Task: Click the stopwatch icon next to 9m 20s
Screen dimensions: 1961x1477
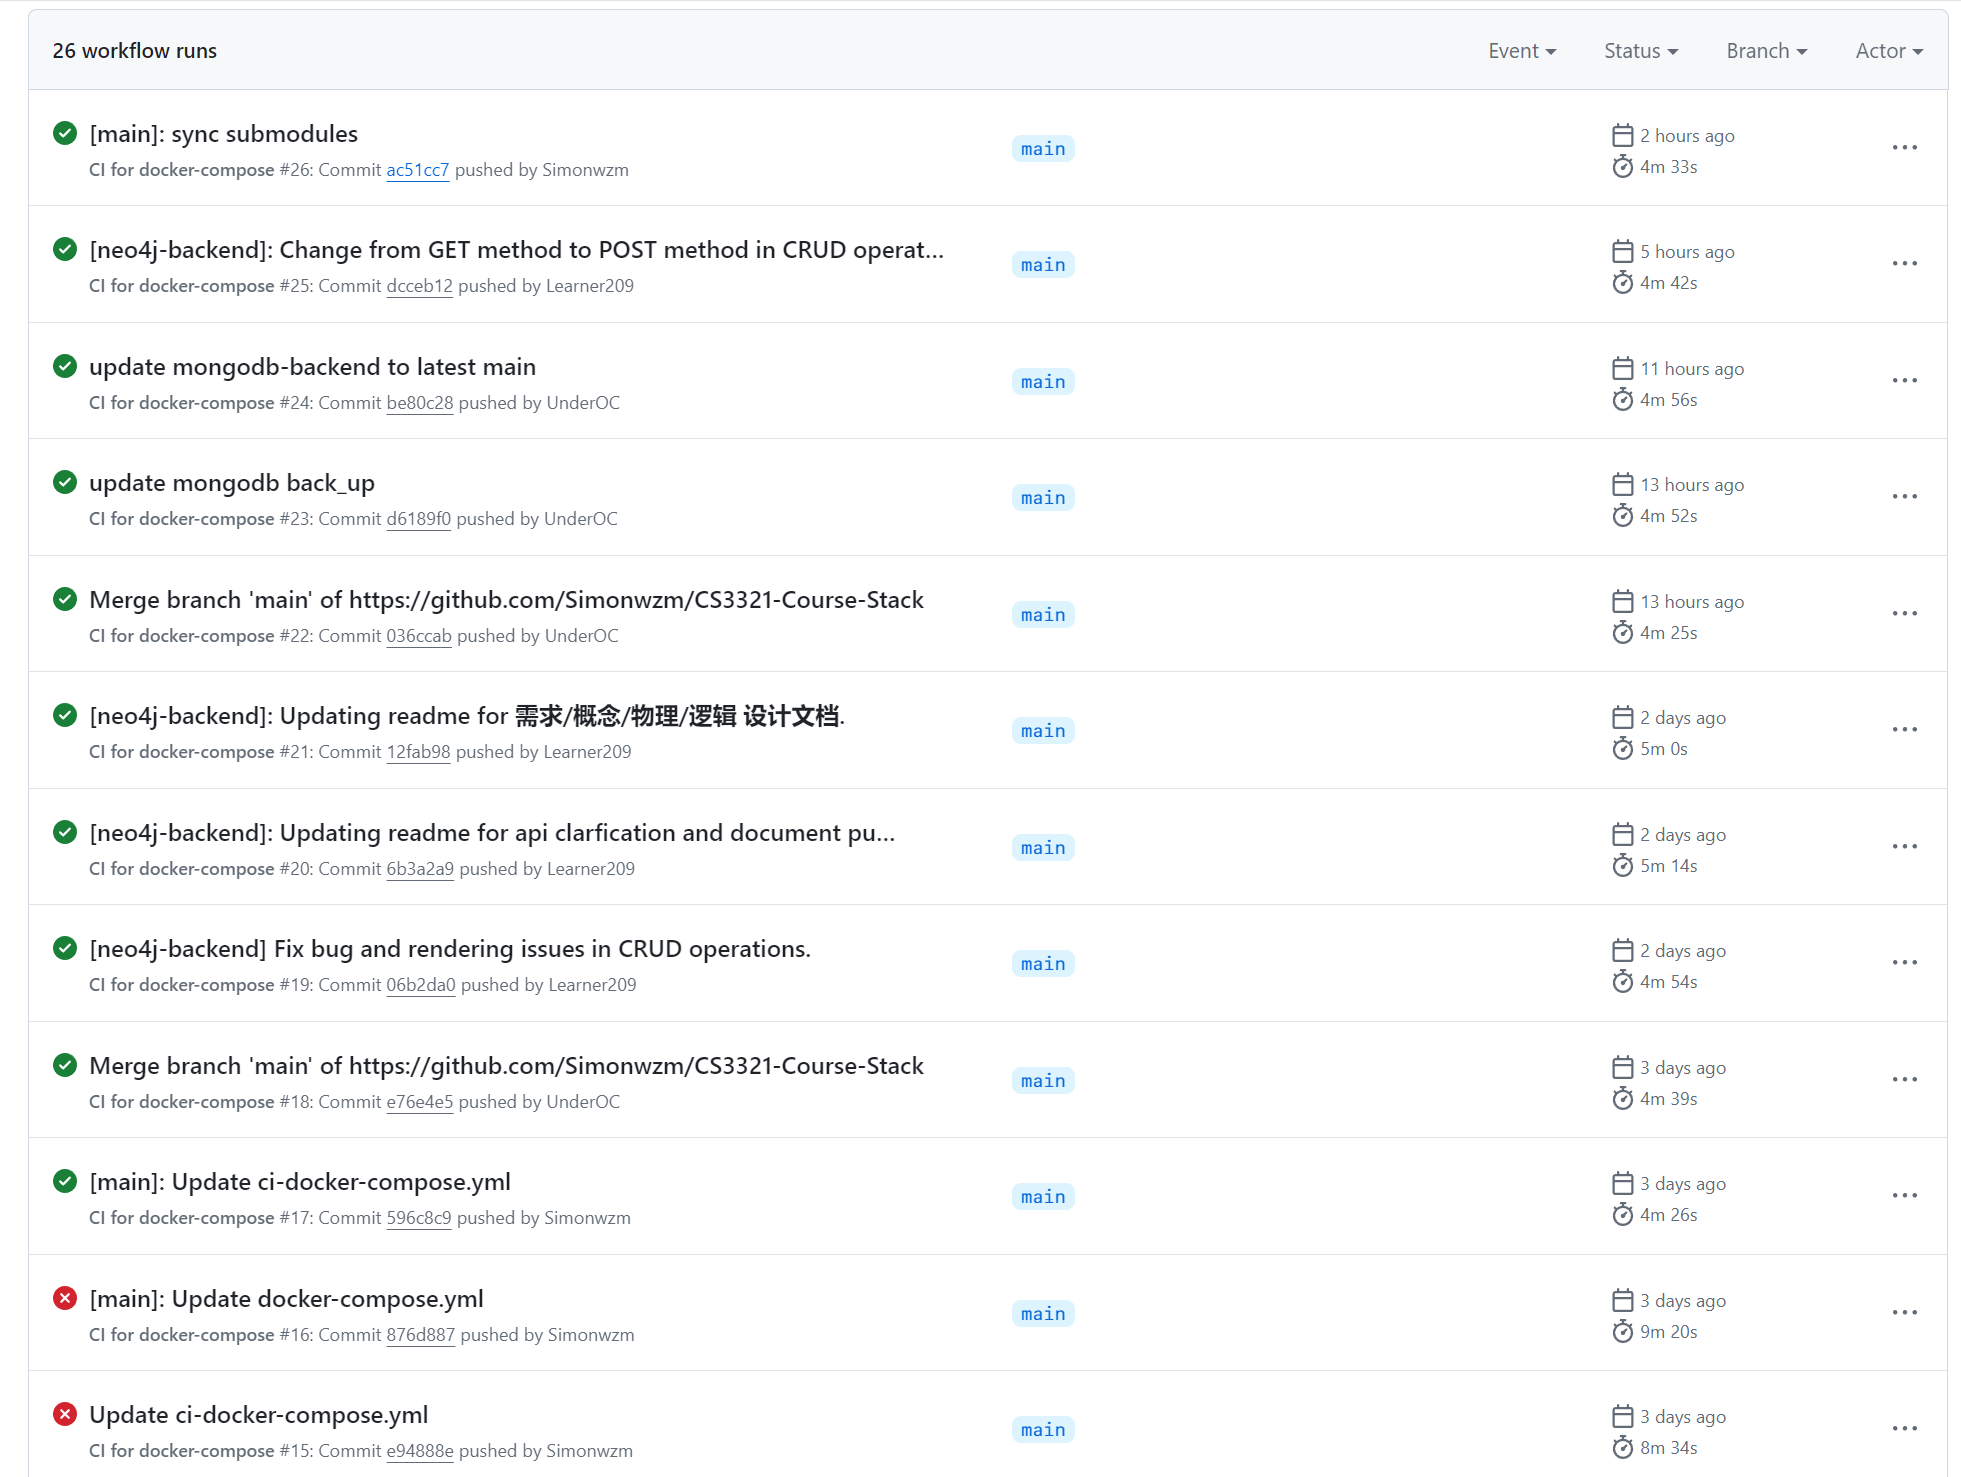Action: [1622, 1331]
